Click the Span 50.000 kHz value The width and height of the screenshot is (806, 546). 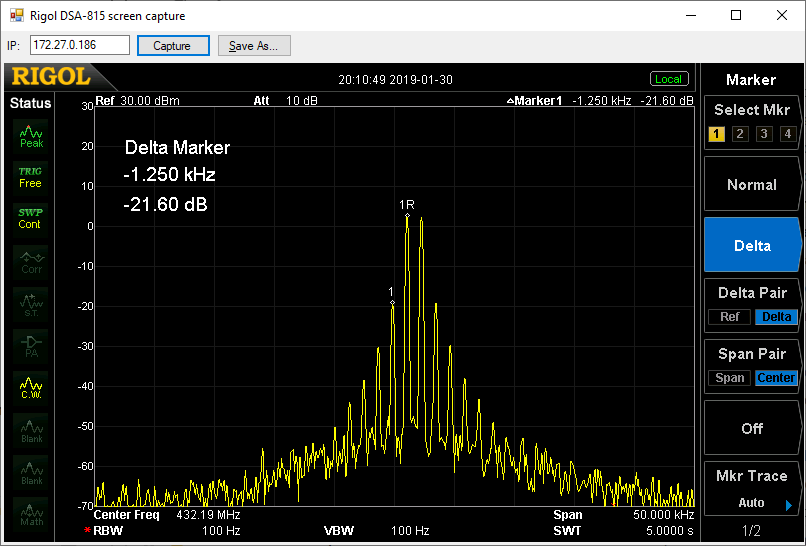tap(663, 515)
